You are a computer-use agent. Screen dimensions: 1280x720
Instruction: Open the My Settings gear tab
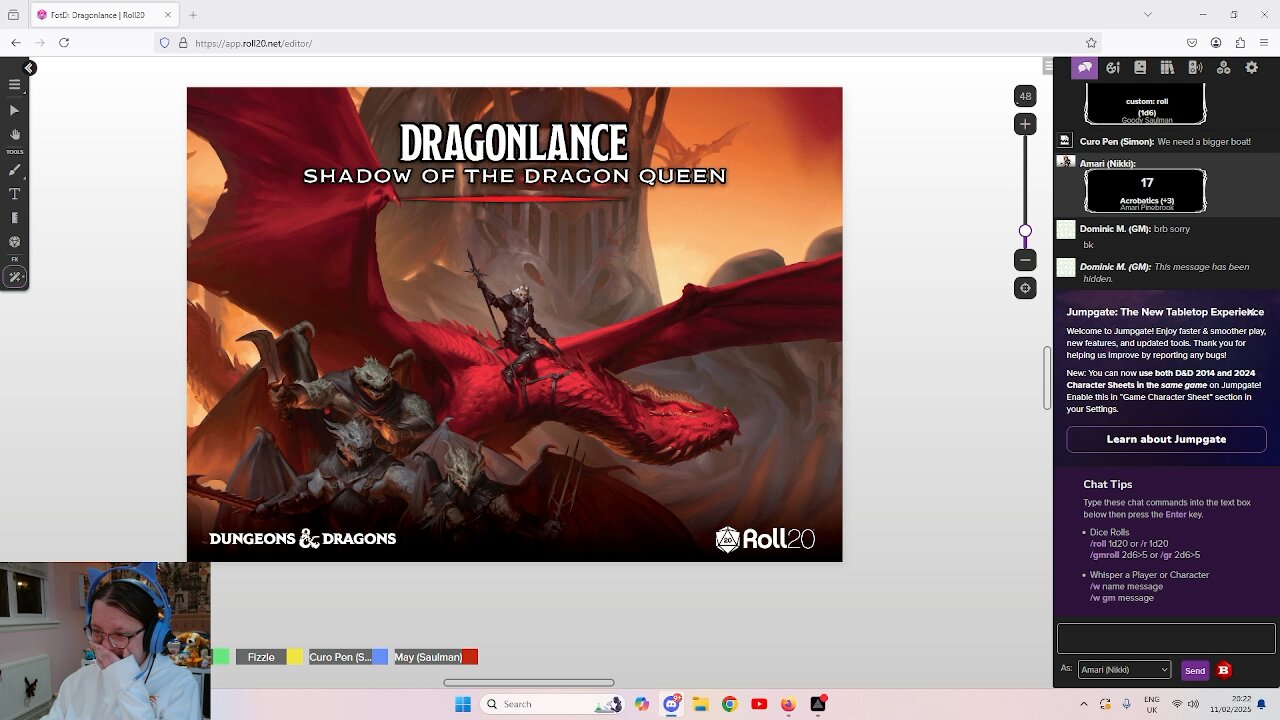(1251, 68)
